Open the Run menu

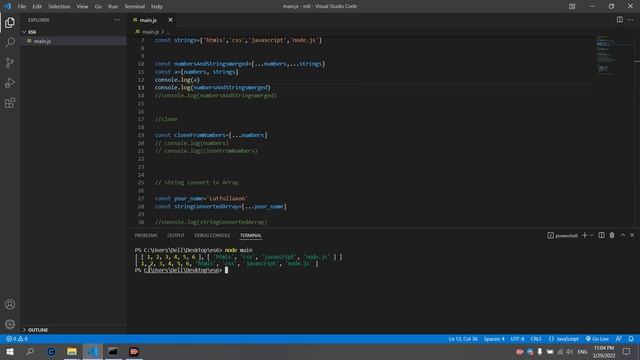[113, 7]
